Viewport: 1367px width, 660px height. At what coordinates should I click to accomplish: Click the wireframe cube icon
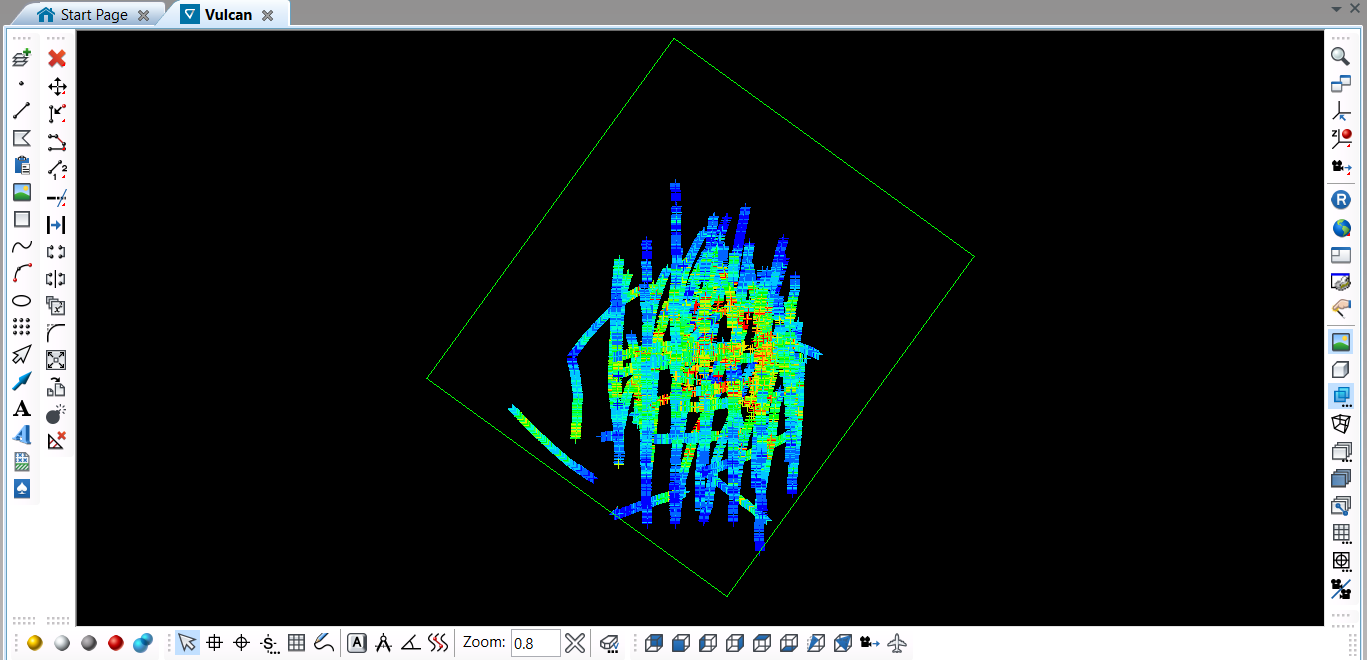[x=1341, y=424]
